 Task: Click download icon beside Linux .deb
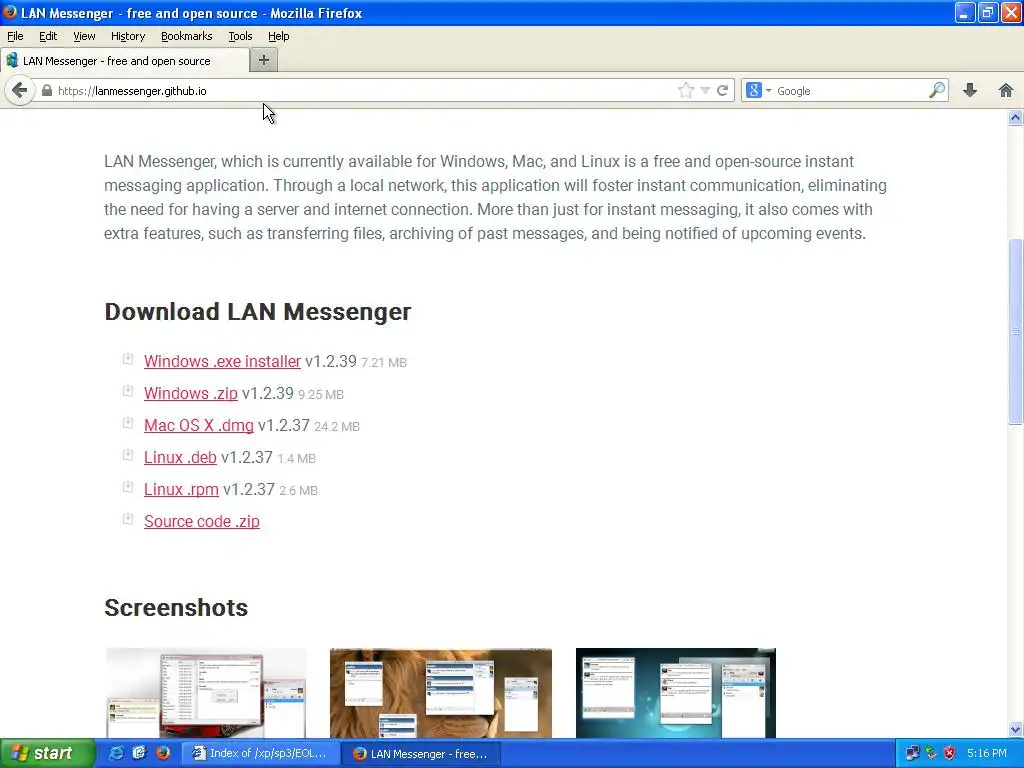tap(128, 455)
